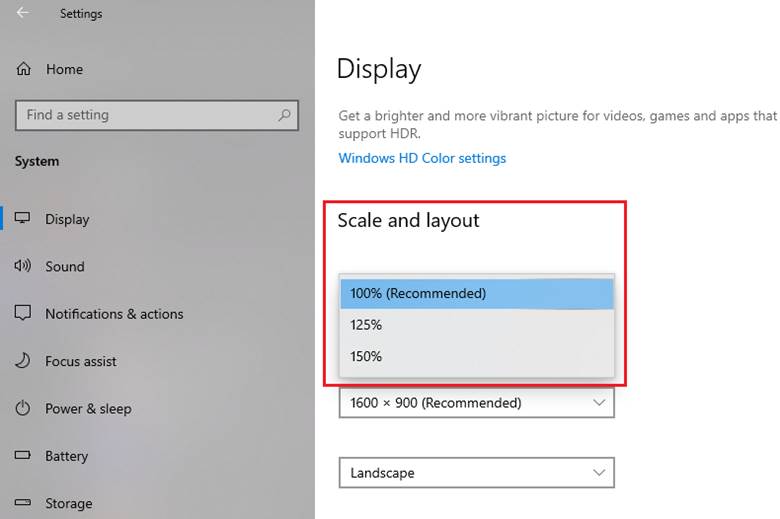Image resolution: width=780 pixels, height=519 pixels.
Task: Select 100% (Recommended) scale option
Action: (476, 293)
